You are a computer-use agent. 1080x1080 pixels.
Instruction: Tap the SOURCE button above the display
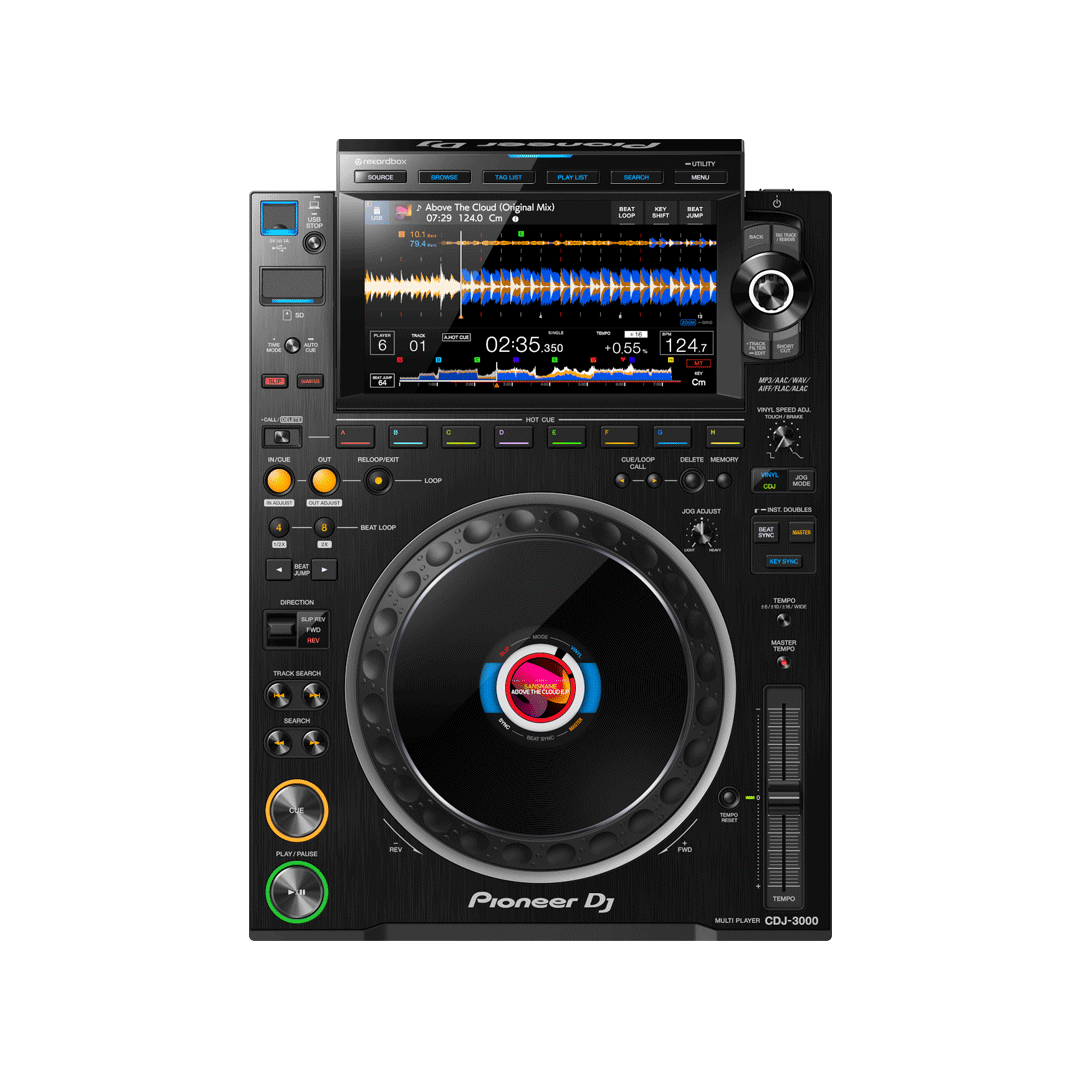(380, 177)
